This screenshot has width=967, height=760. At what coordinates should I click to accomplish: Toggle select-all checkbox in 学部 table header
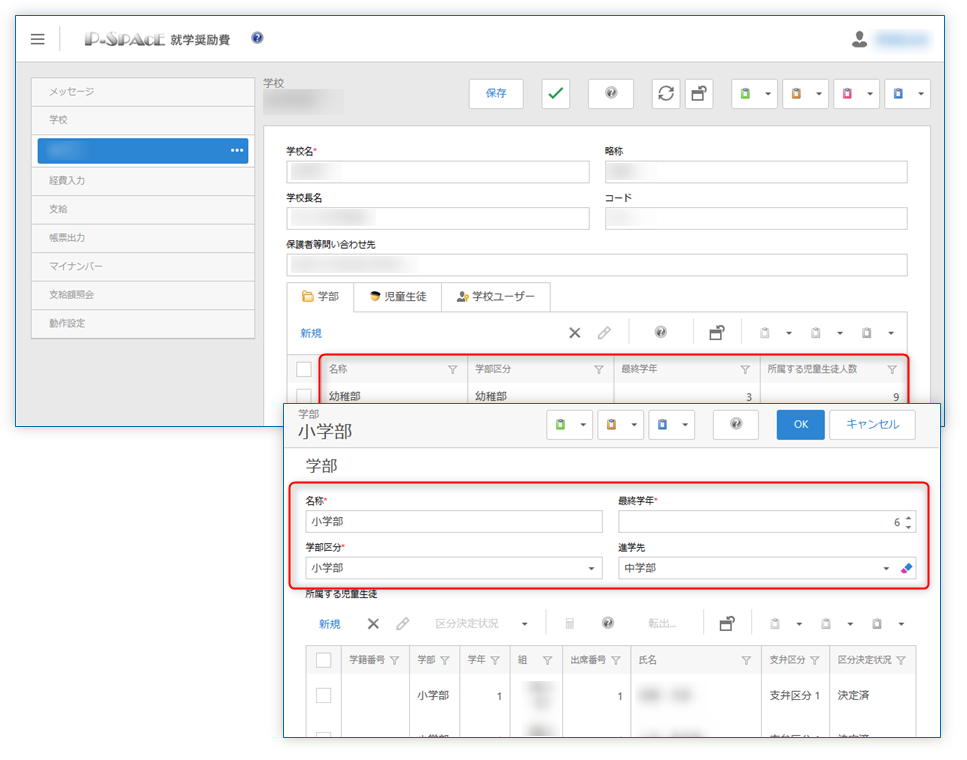click(303, 369)
